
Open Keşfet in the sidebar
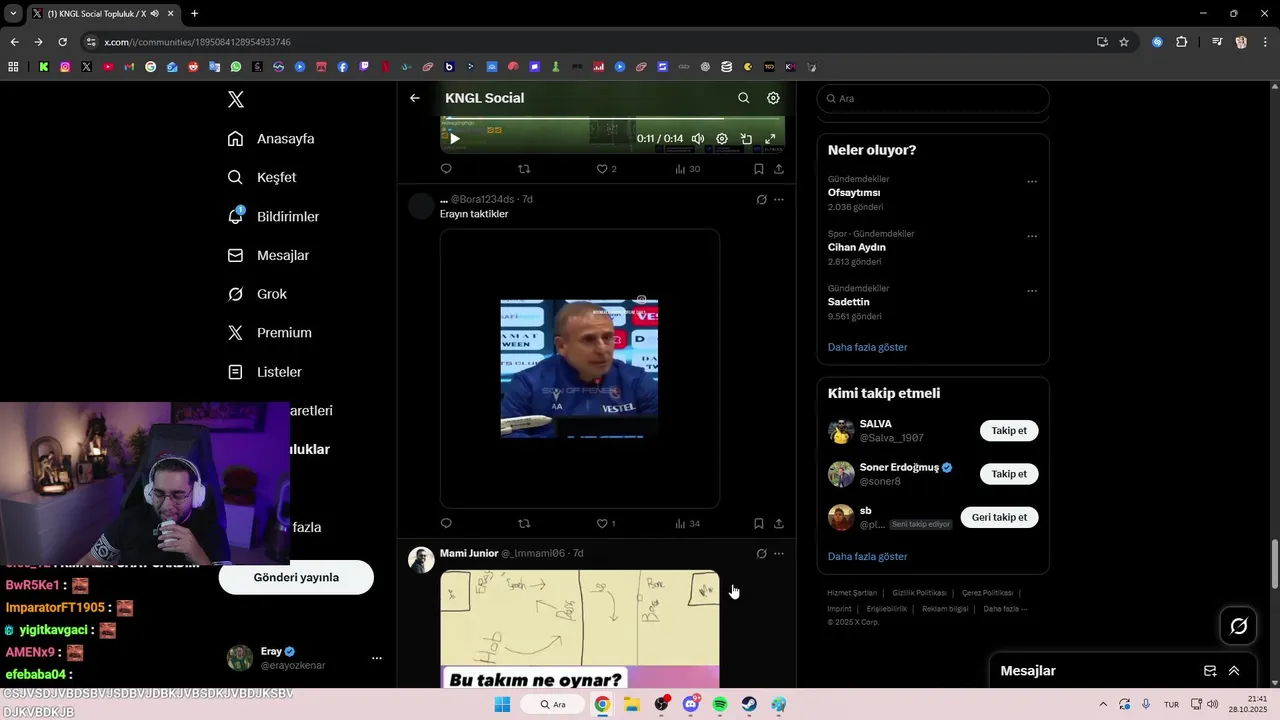pos(262,177)
